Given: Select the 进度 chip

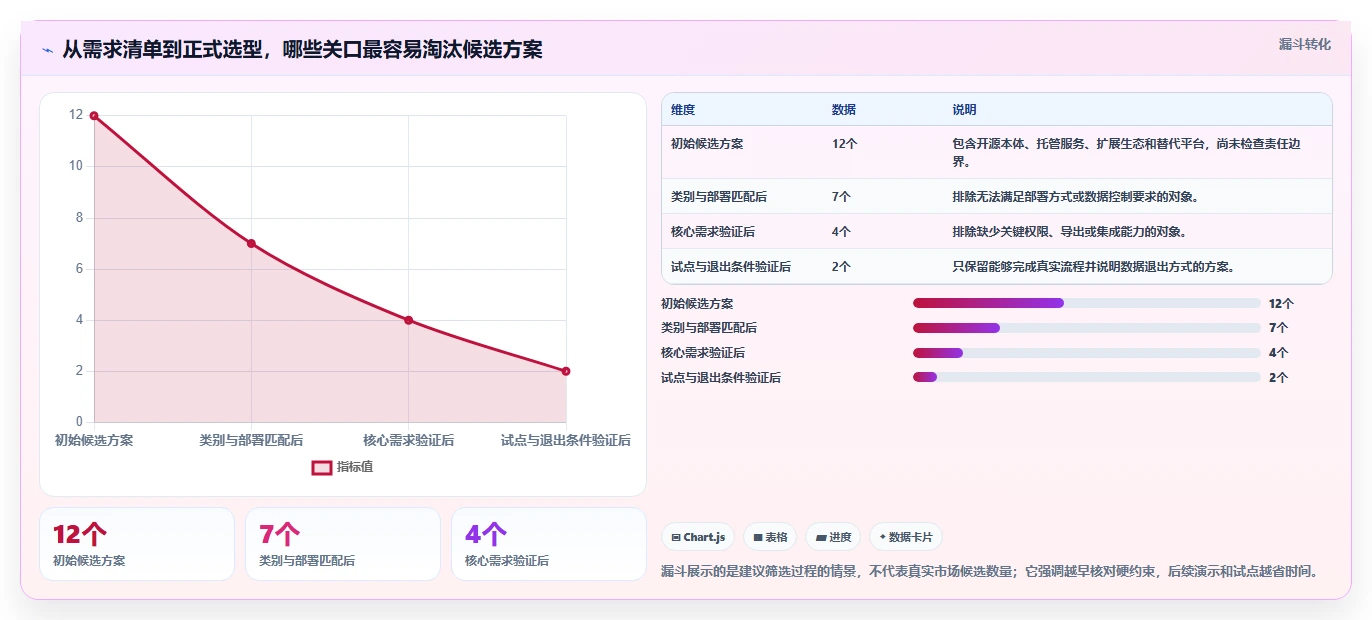Looking at the screenshot, I should (x=833, y=537).
